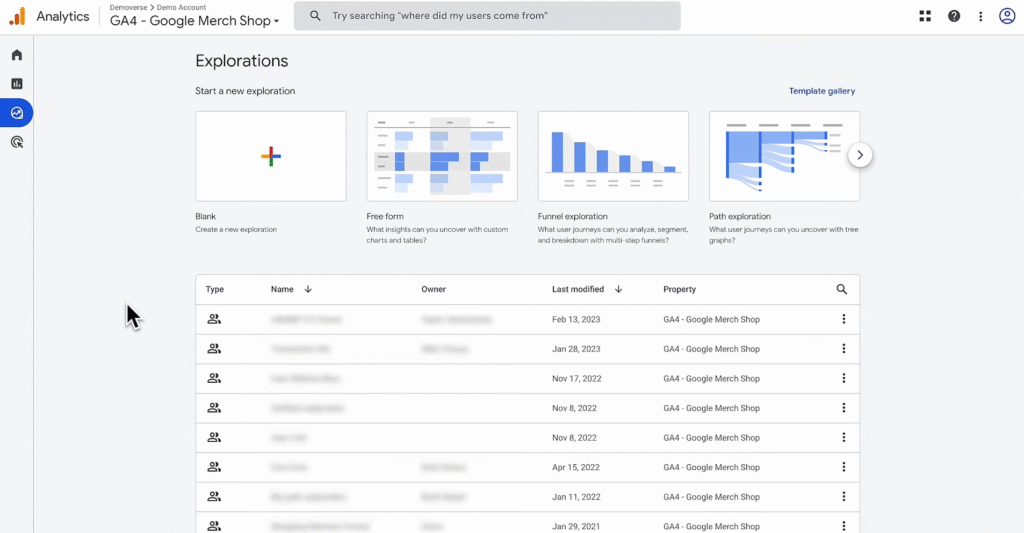The width and height of the screenshot is (1024, 533).
Task: Click the Nov 17, 2022 date cell
Action: (577, 378)
